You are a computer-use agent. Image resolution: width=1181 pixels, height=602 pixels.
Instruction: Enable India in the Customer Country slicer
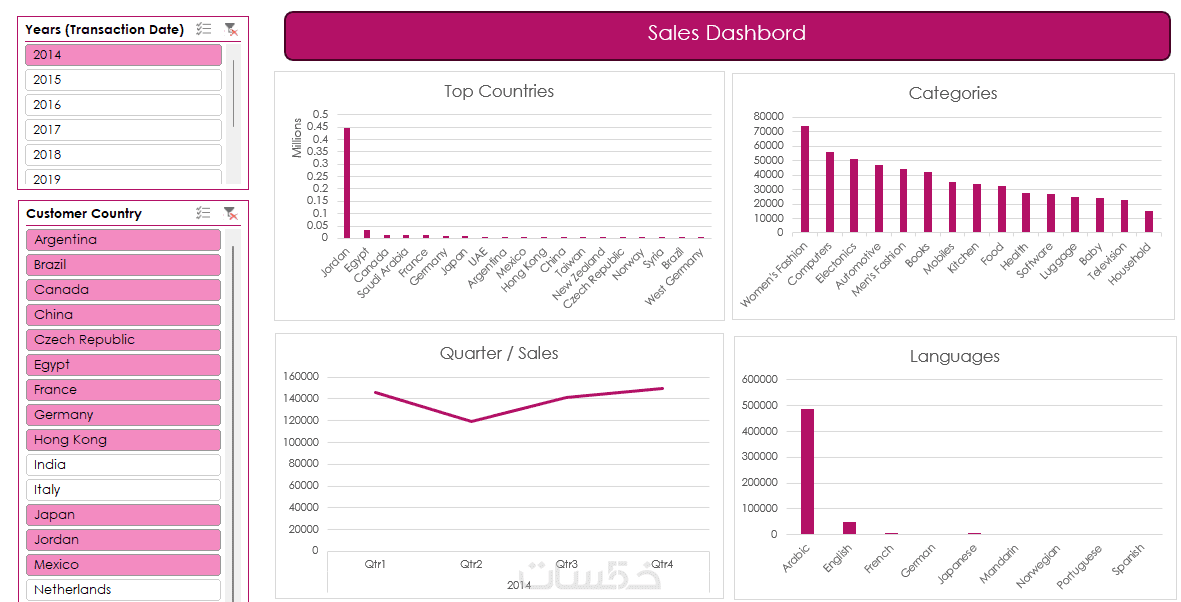(123, 465)
